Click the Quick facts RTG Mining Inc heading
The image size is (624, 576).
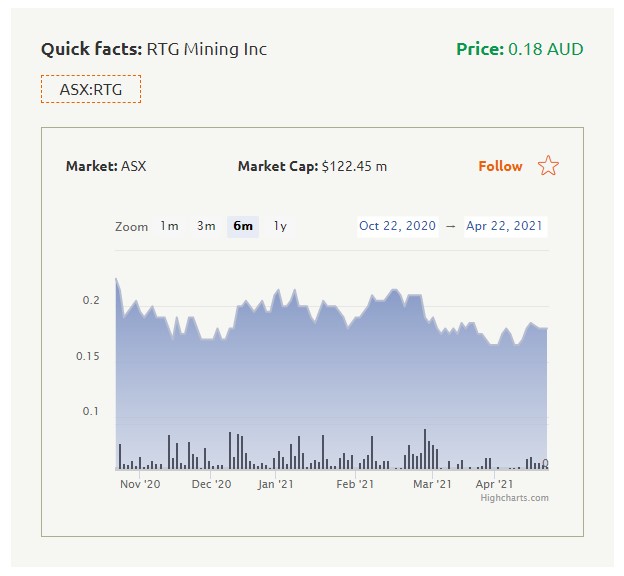(x=154, y=49)
